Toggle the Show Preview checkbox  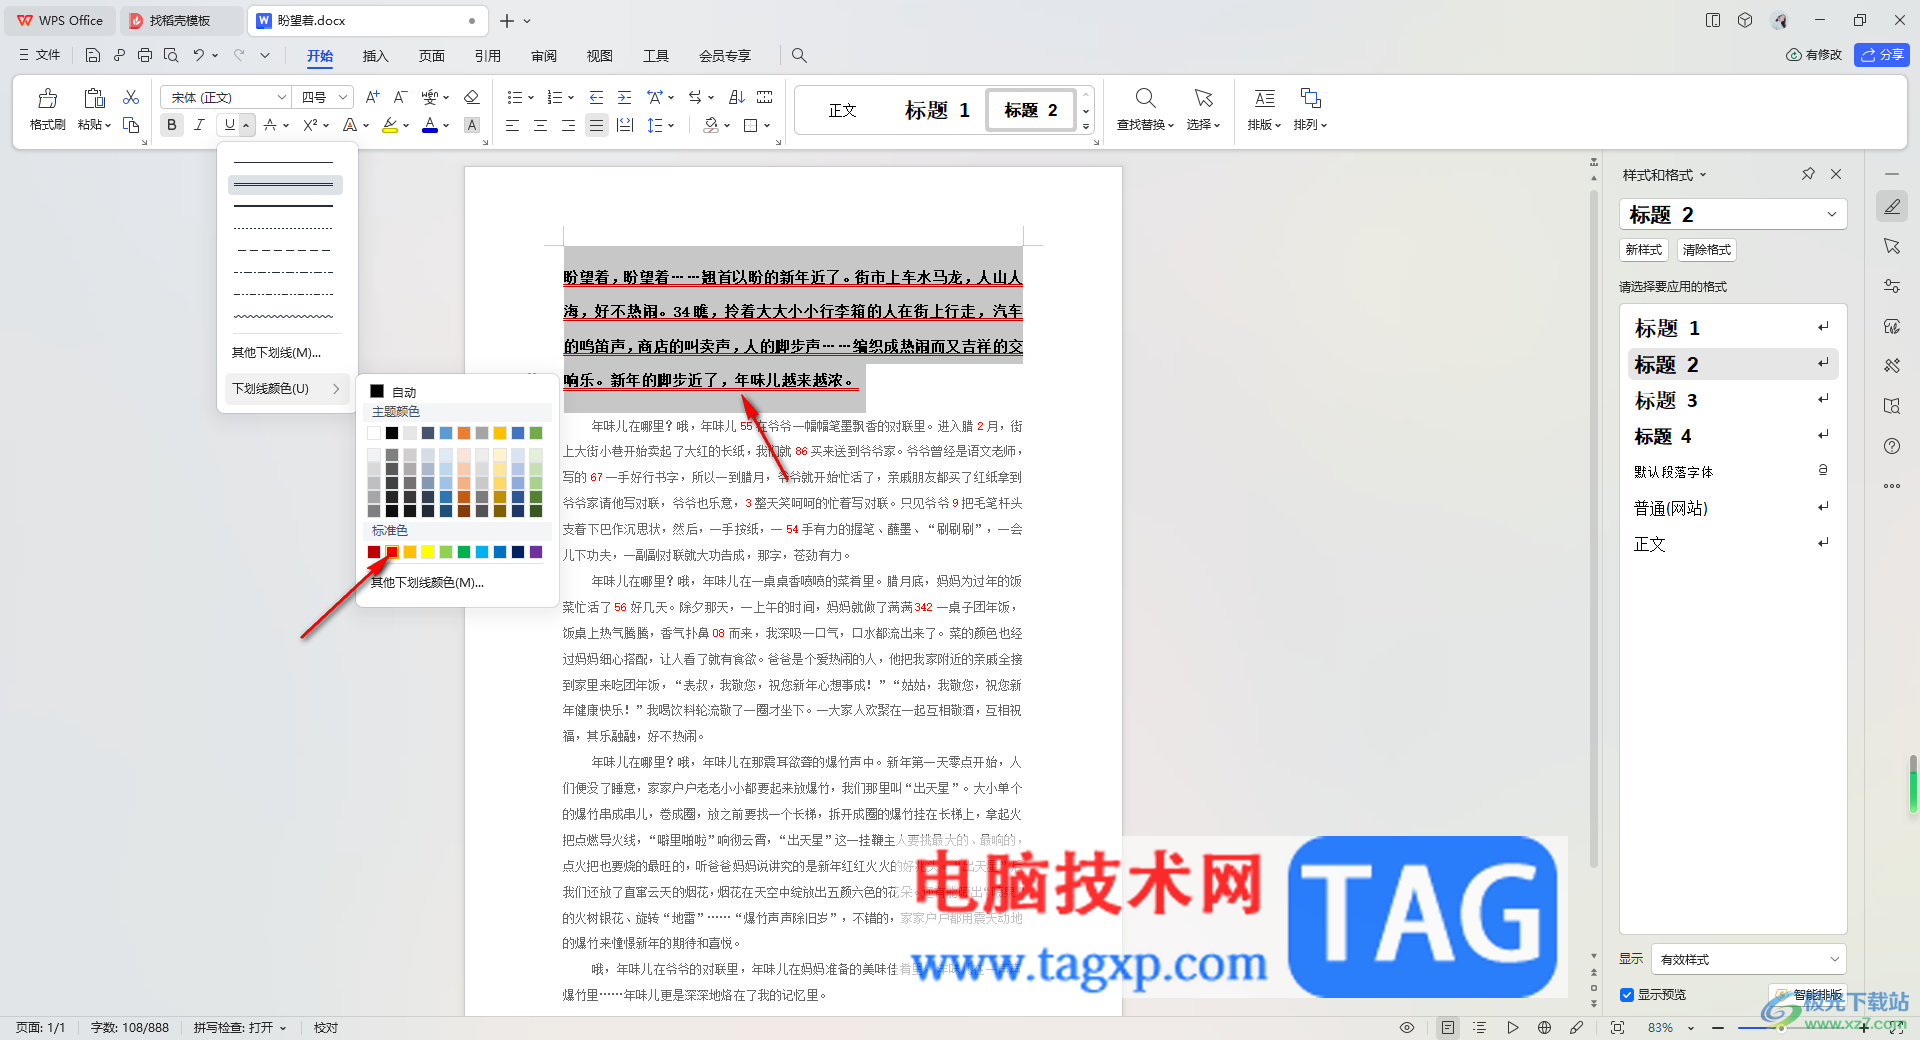1627,994
